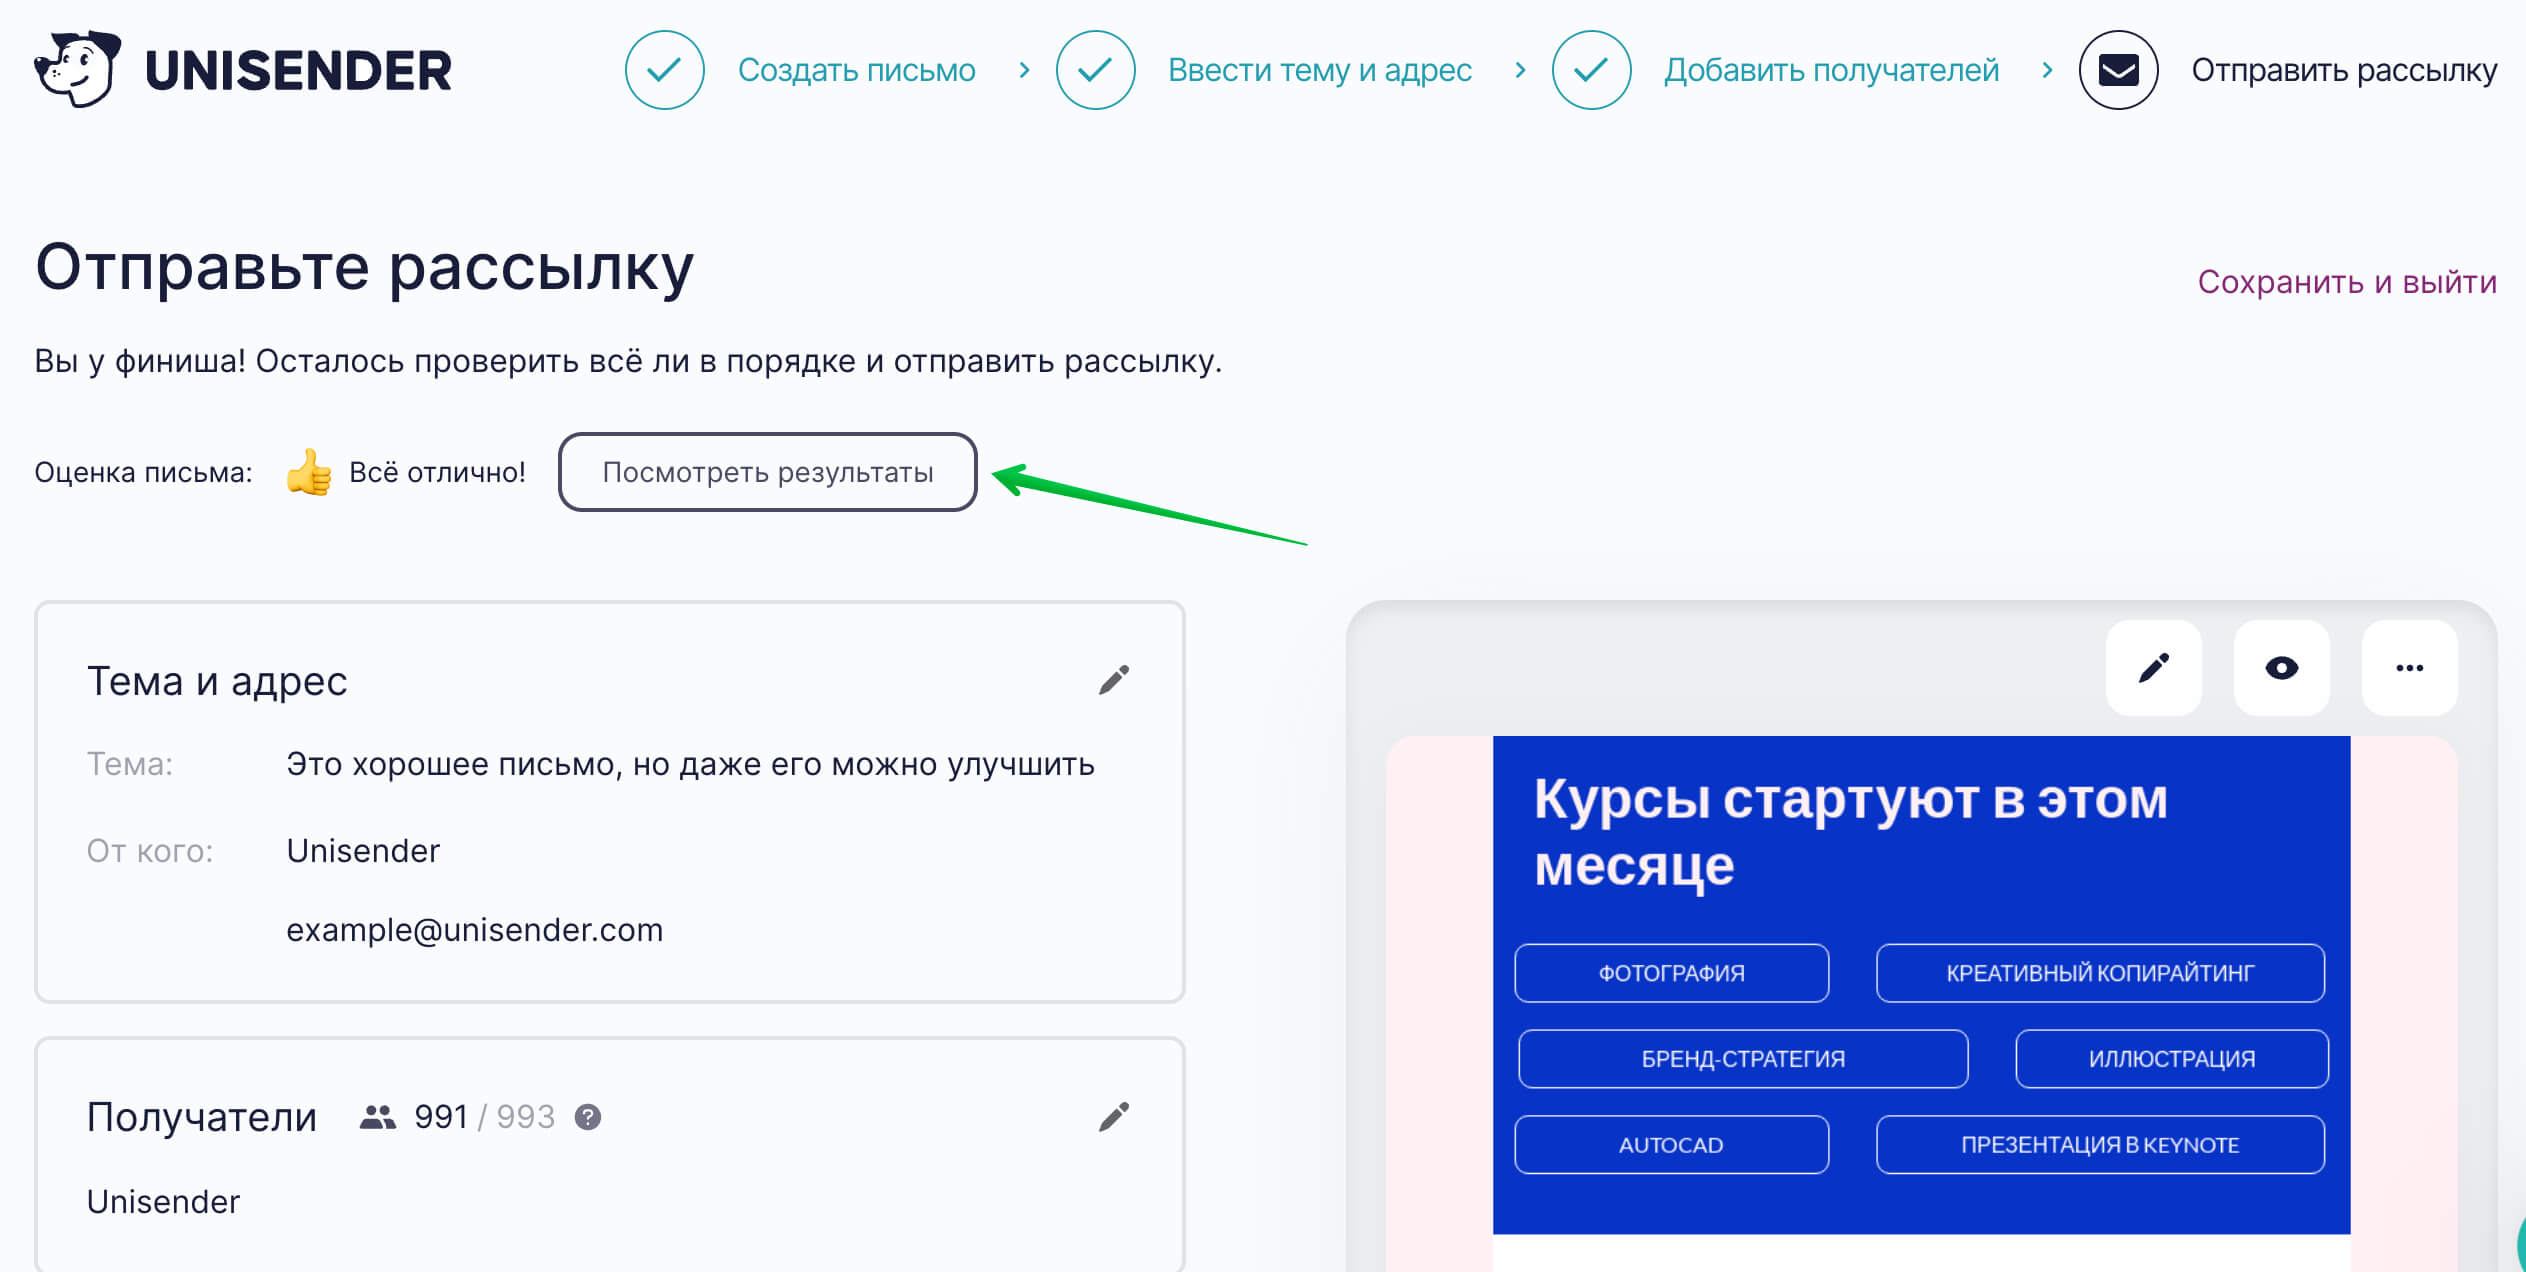Click ФОТОГРАФИЯ button in email preview
Screen dimensions: 2526x1272
tap(1671, 973)
